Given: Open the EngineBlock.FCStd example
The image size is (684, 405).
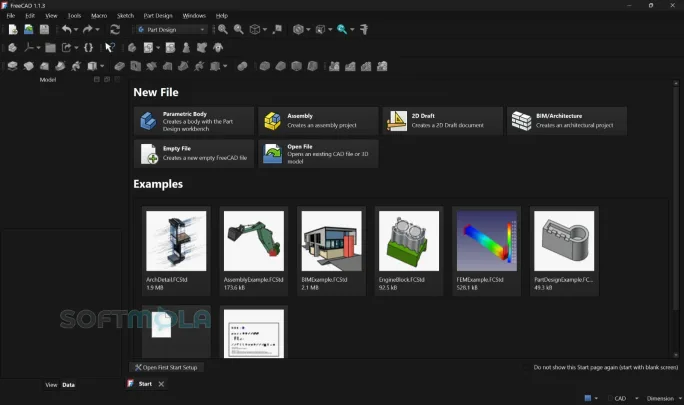Looking at the screenshot, I should coord(409,251).
